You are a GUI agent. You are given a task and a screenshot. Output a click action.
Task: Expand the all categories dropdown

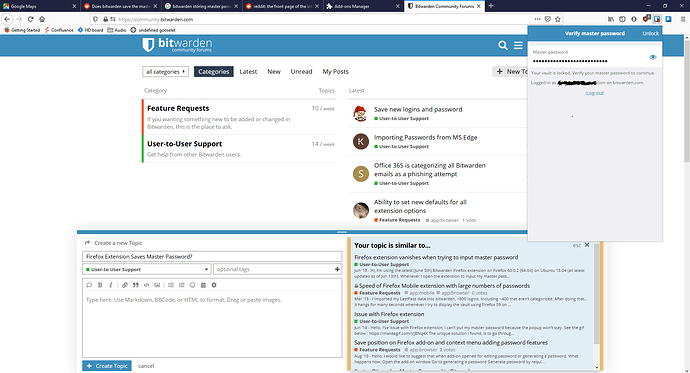point(165,71)
